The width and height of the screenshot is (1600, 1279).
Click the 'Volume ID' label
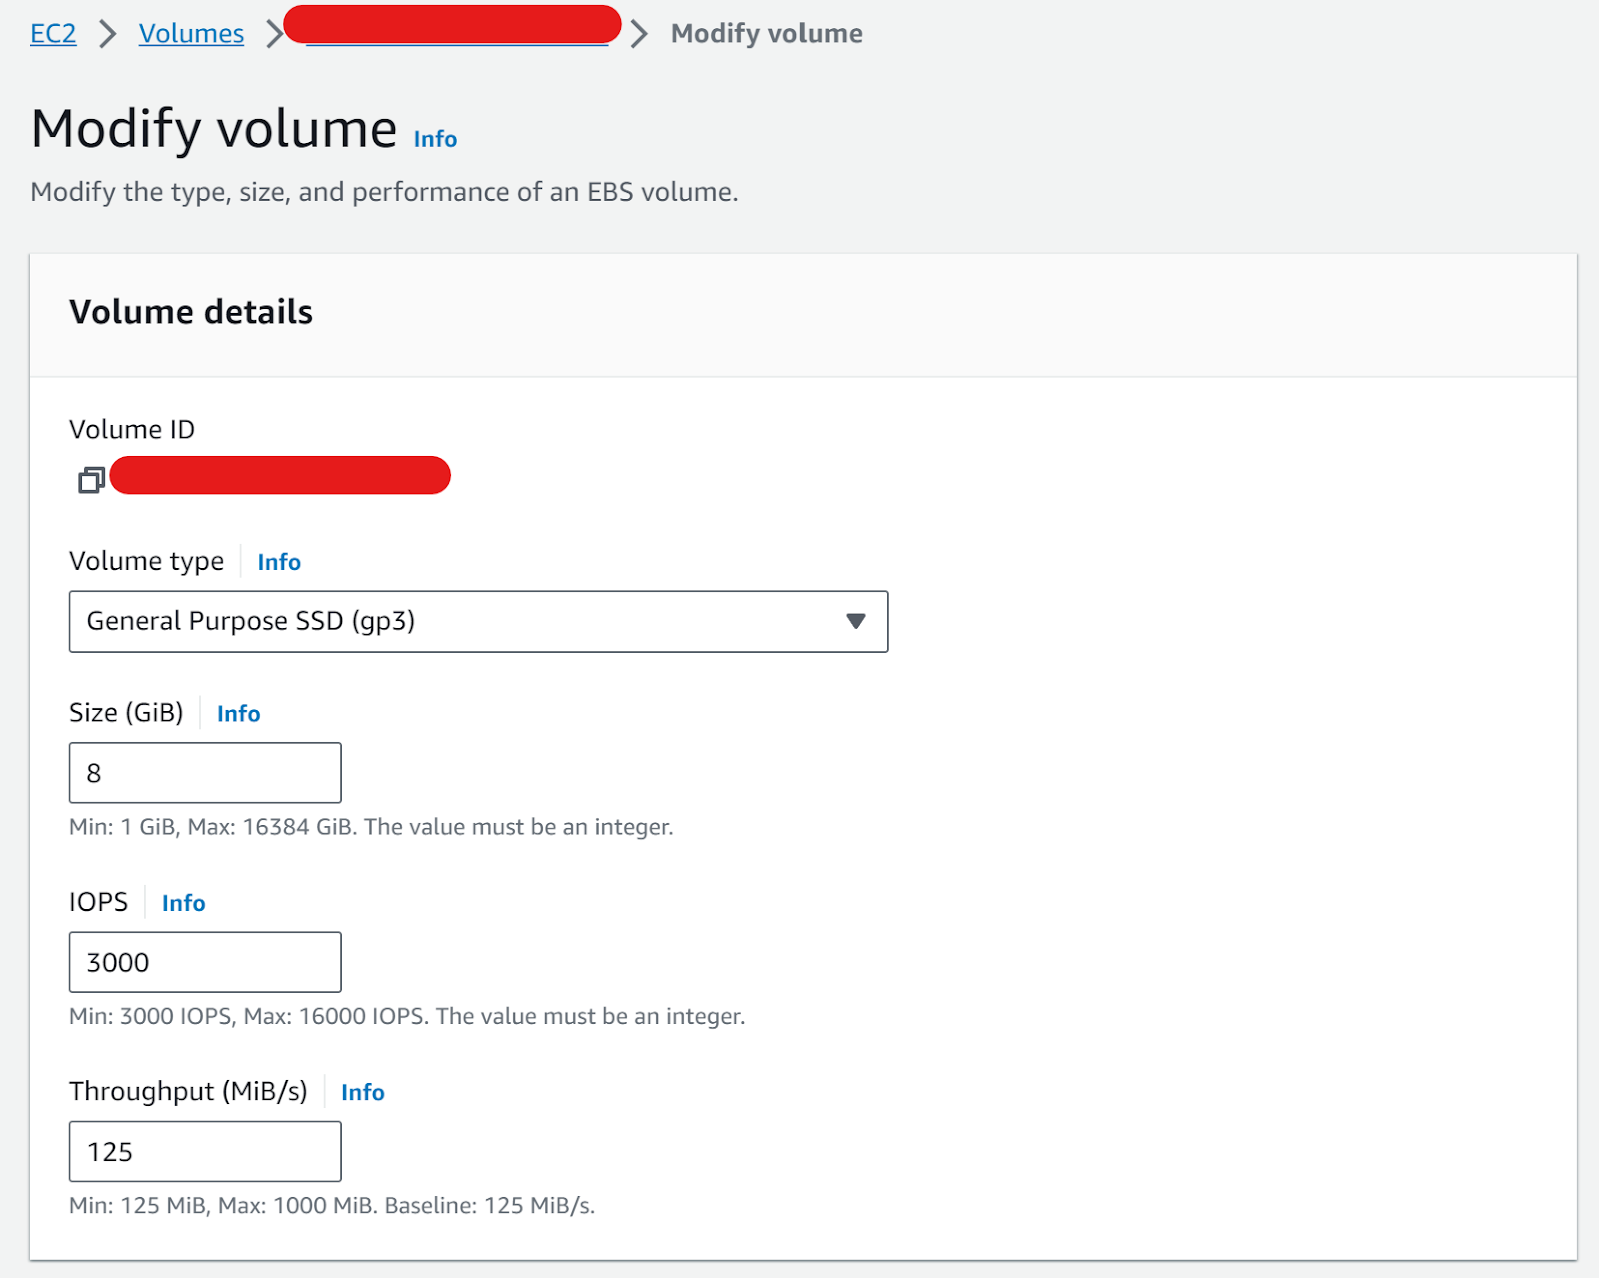click(132, 430)
